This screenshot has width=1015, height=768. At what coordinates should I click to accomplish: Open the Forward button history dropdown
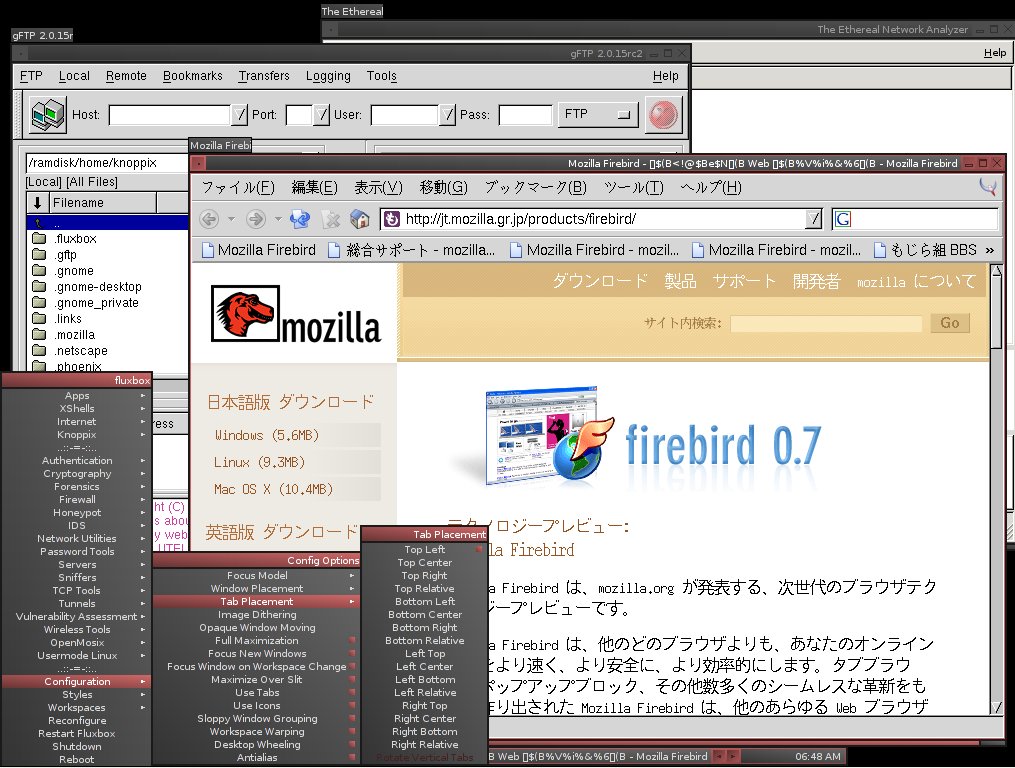coord(278,219)
